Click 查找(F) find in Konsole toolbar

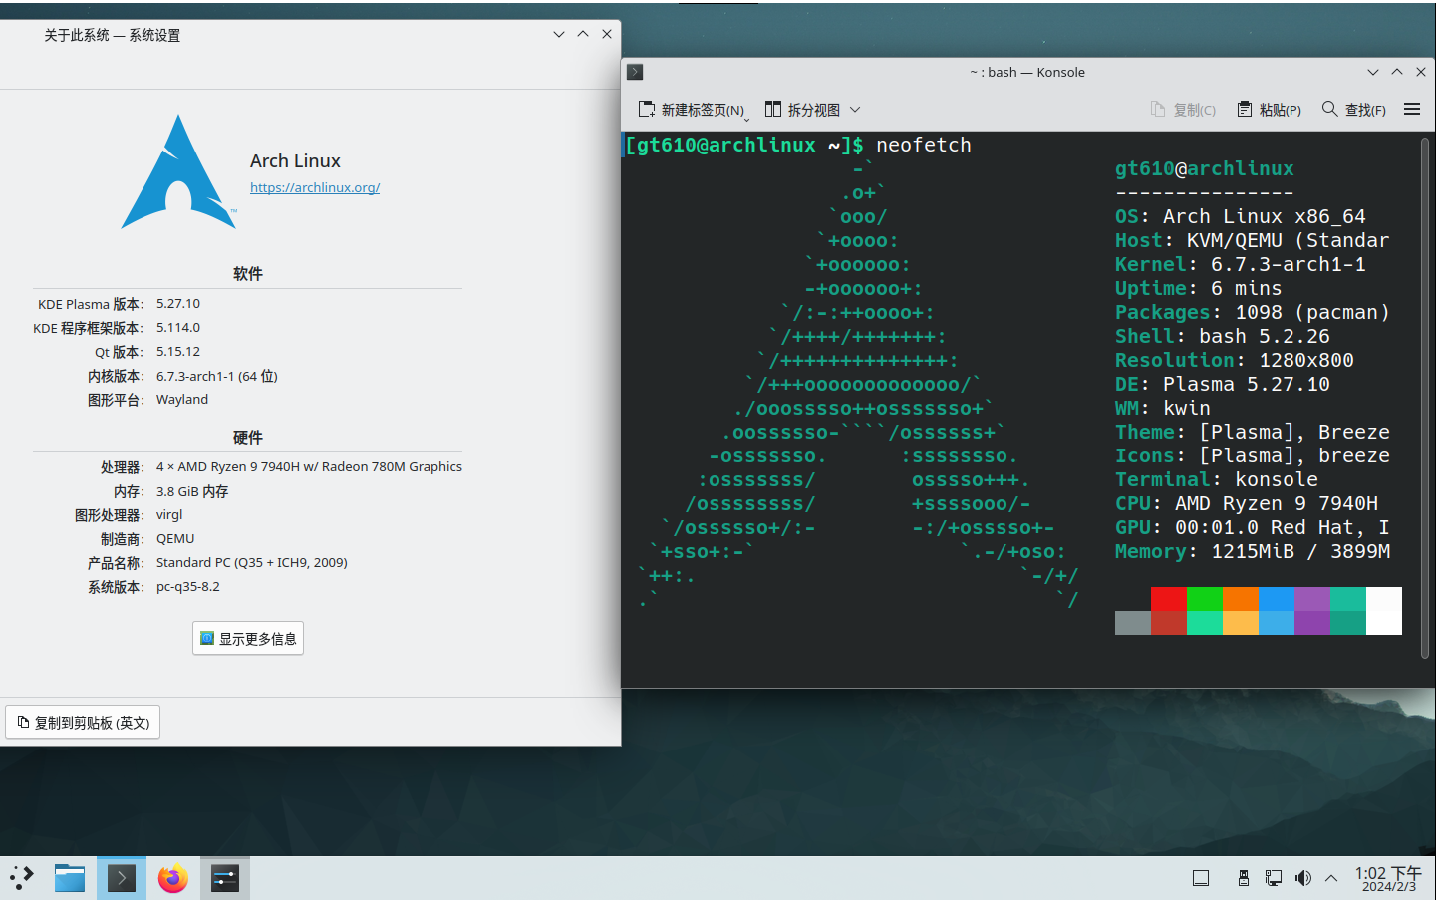[x=1354, y=110]
